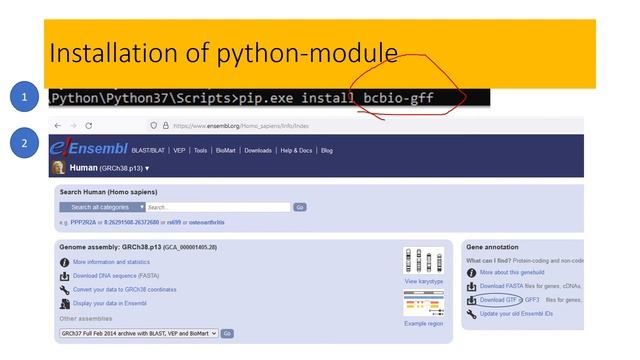The image size is (640, 360).
Task: Click the Search Human (Homo sapiens) heading
Action: (109, 192)
